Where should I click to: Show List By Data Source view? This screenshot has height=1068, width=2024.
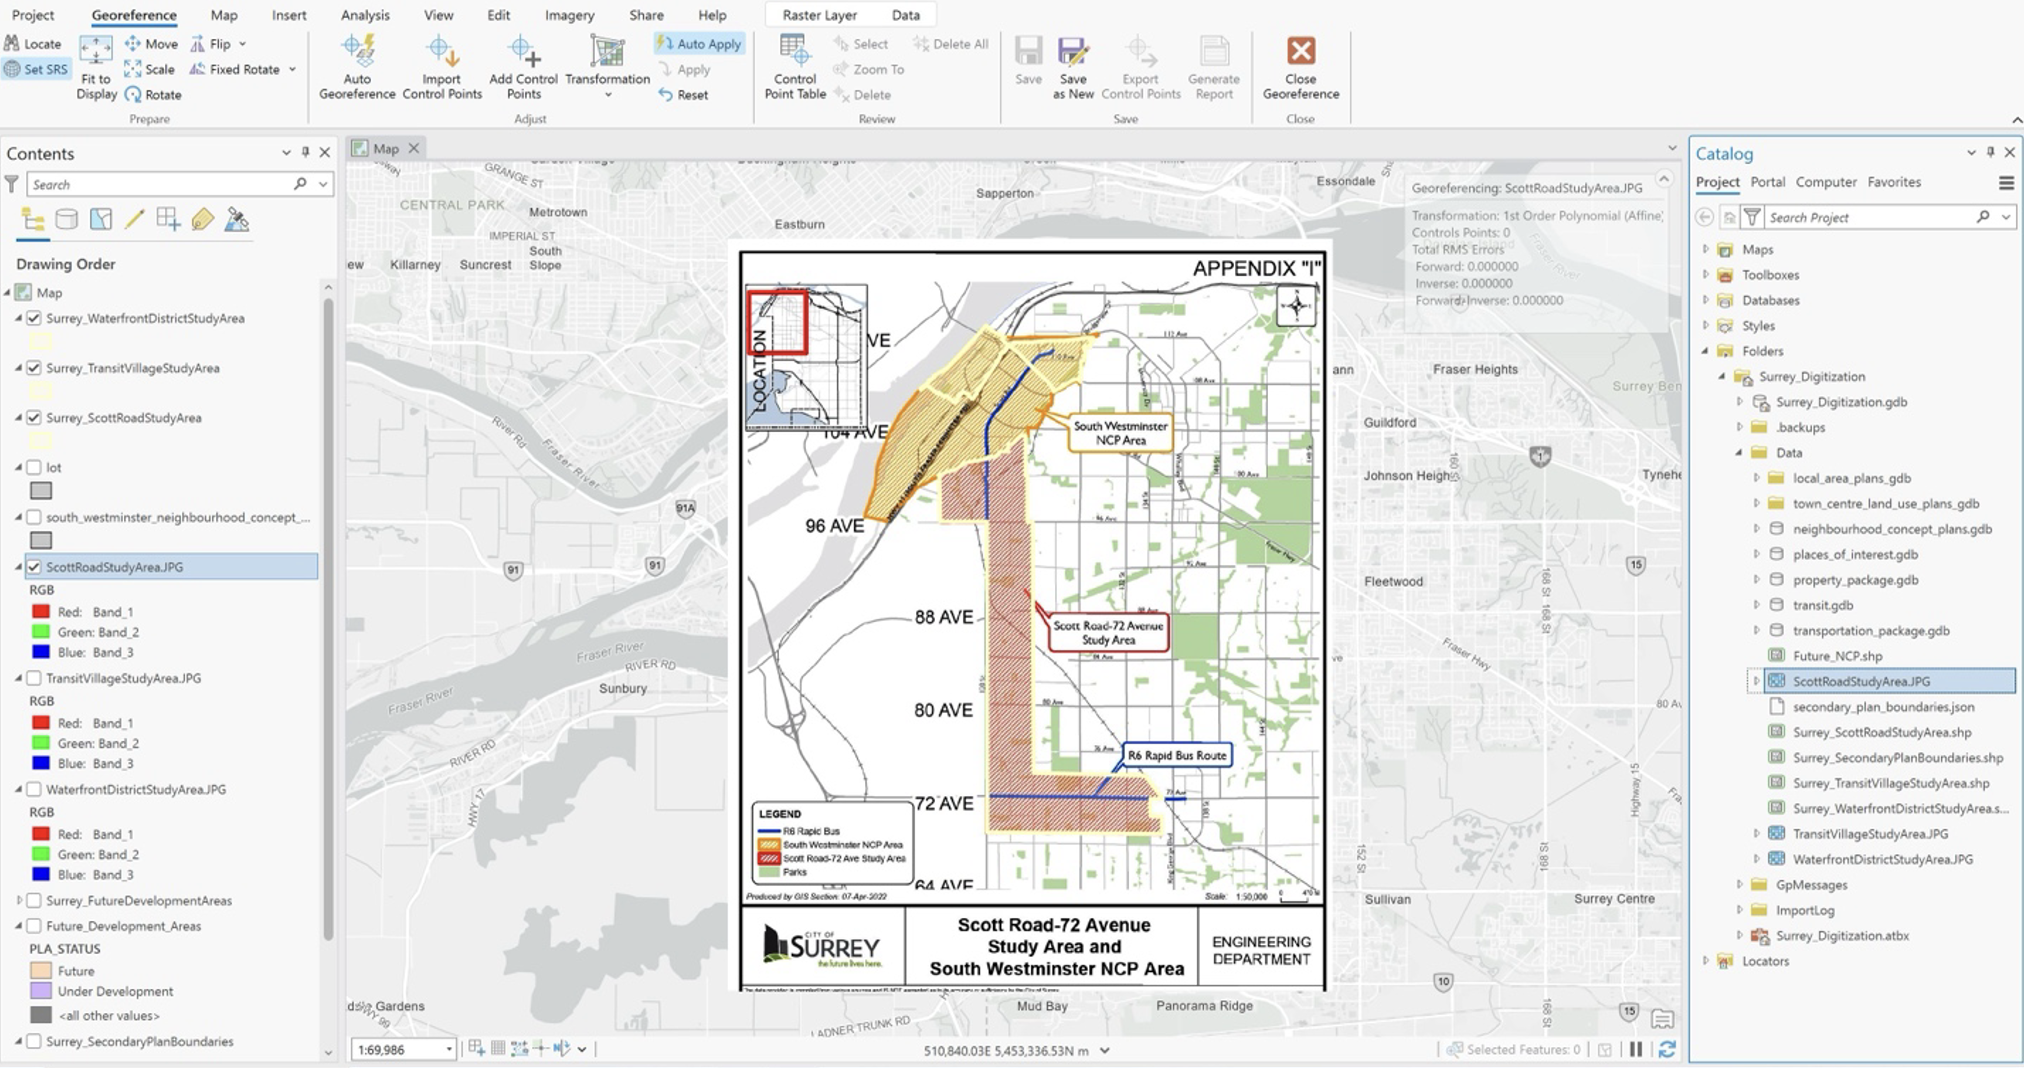tap(66, 220)
